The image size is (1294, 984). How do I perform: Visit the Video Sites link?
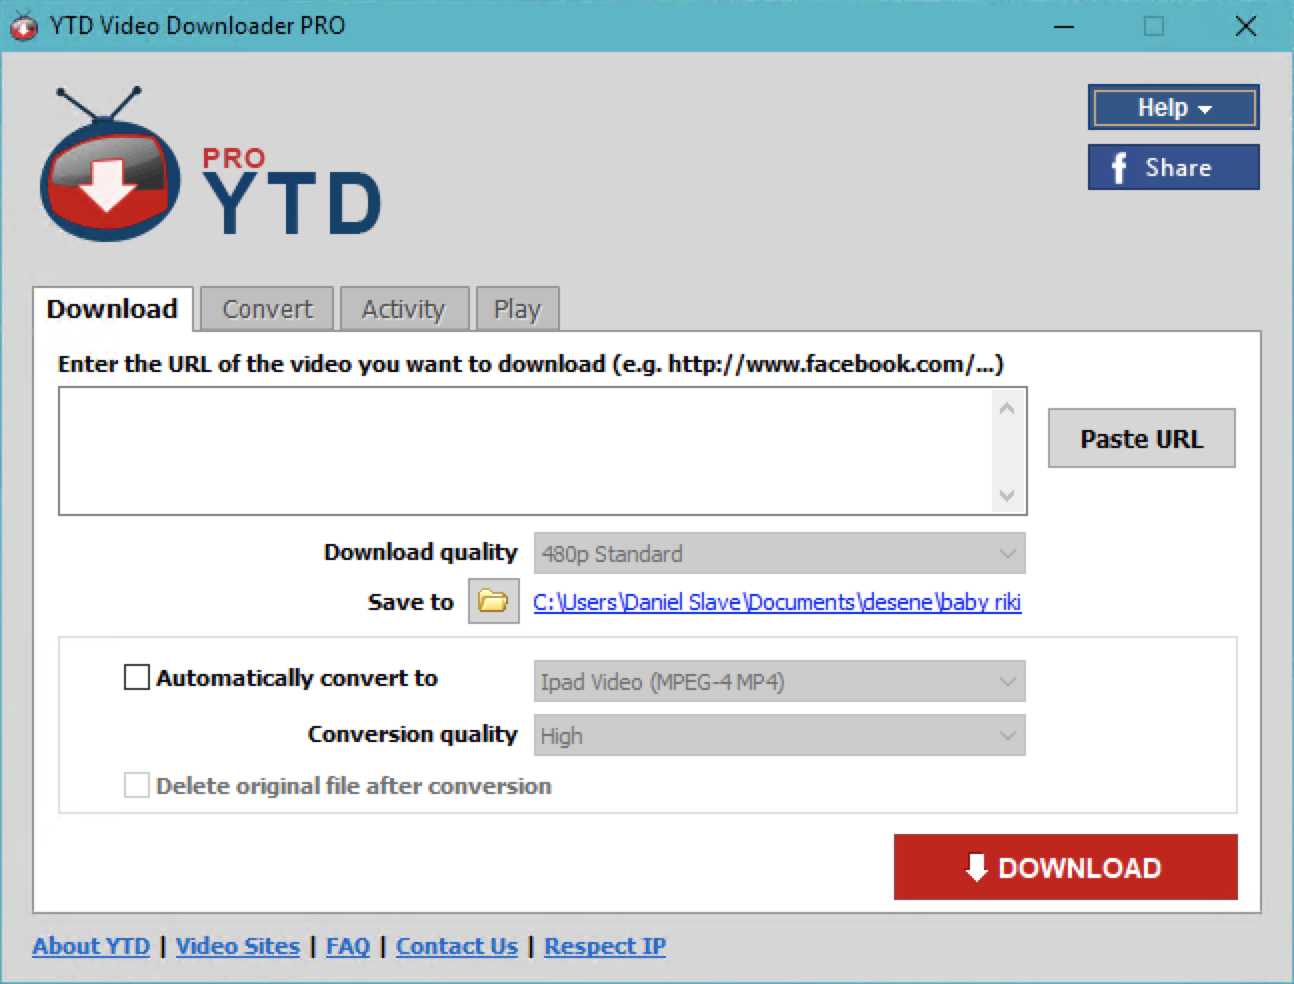pyautogui.click(x=238, y=946)
